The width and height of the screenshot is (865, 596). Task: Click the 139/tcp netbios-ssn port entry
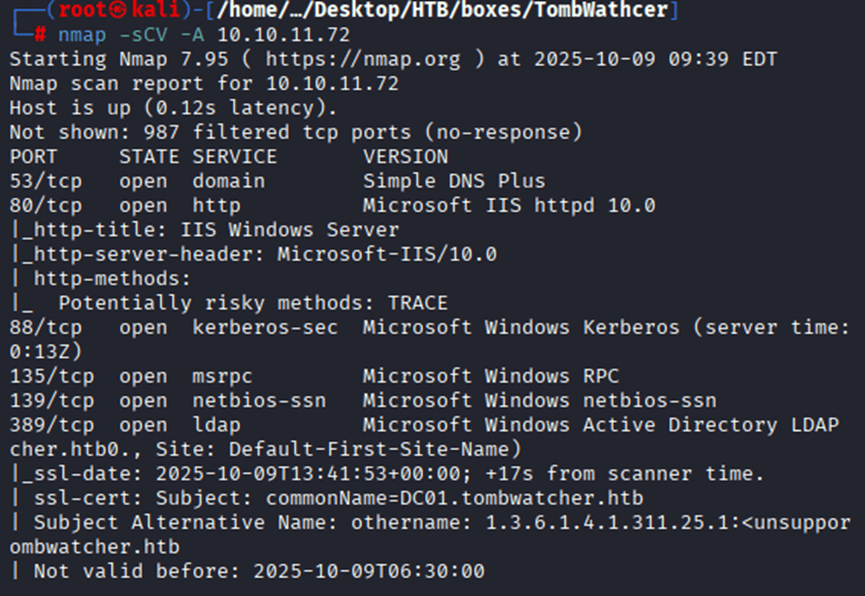[x=46, y=400]
